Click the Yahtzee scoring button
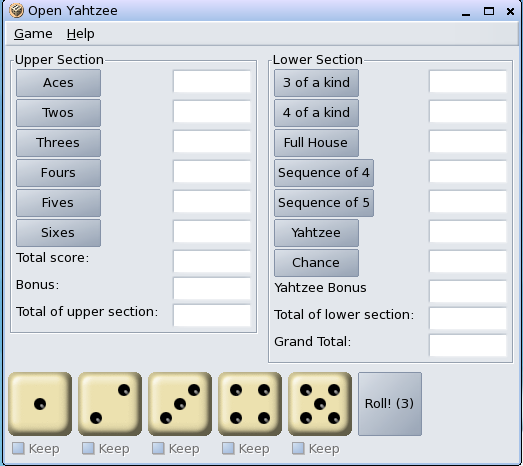Screen dimensions: 523x466 pos(316,233)
